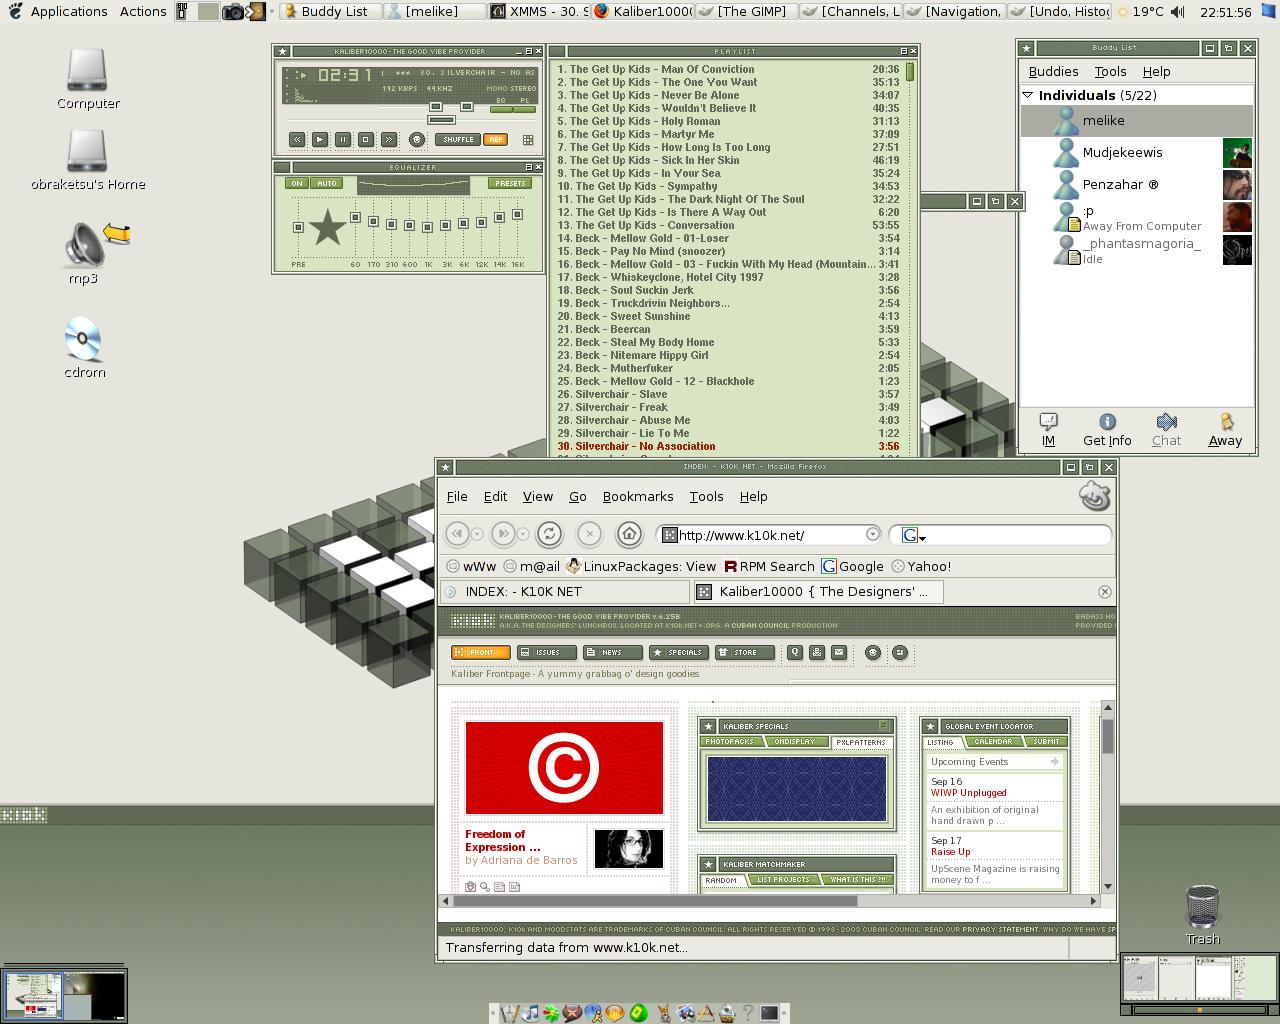The width and height of the screenshot is (1280, 1024).
Task: Skip to next track in XMMS
Action: coord(389,140)
